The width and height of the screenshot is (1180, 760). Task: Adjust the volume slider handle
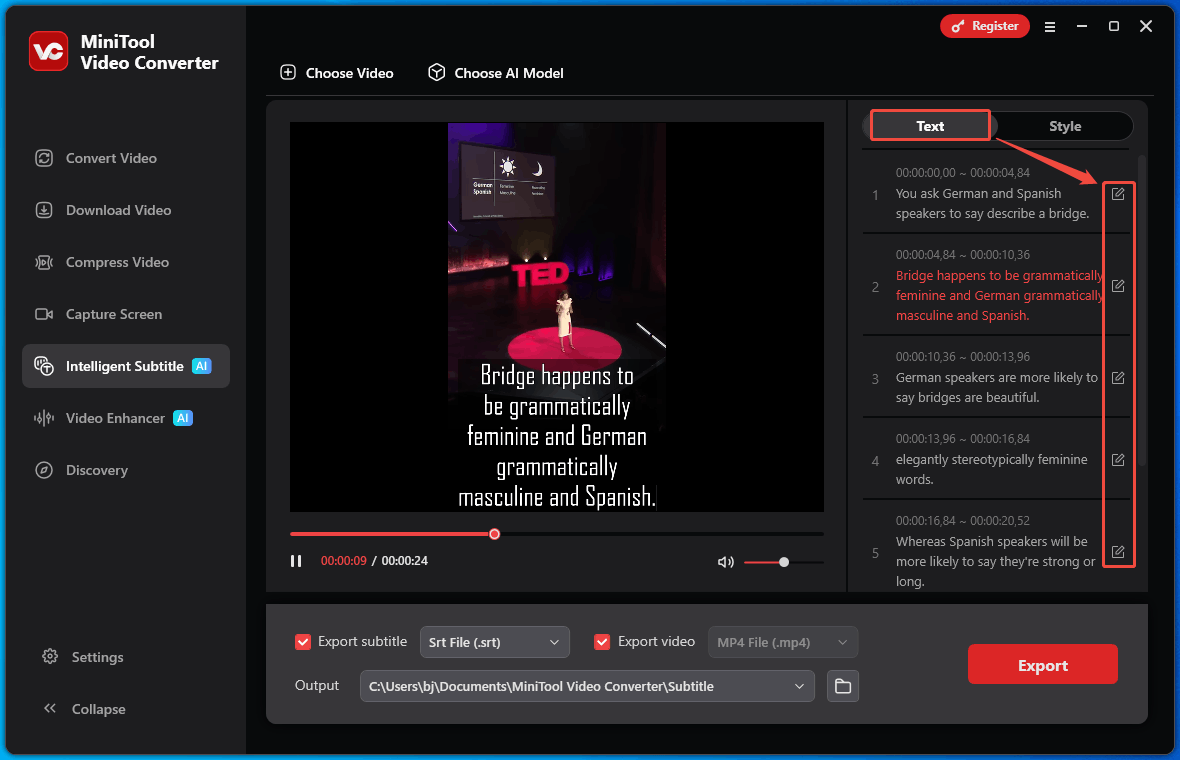pos(783,562)
